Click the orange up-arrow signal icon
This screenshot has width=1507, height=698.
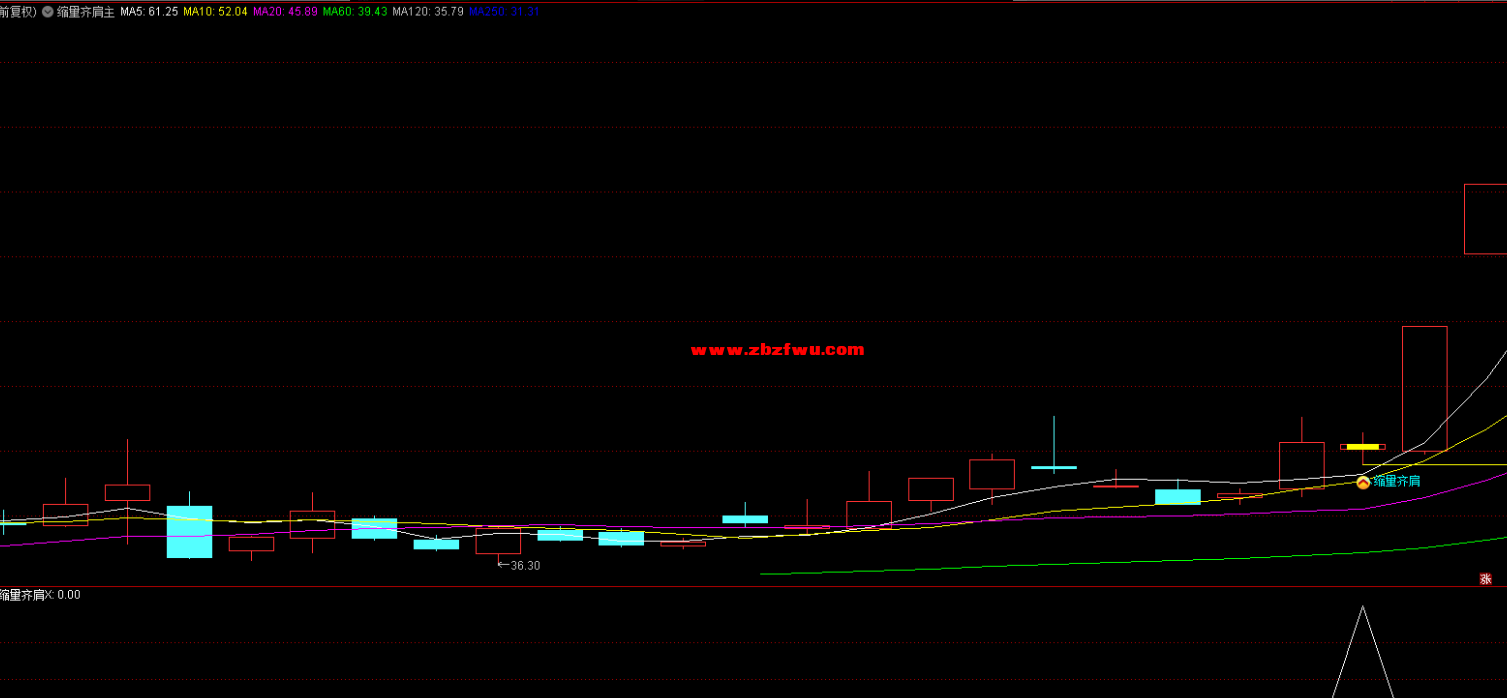coord(1362,482)
